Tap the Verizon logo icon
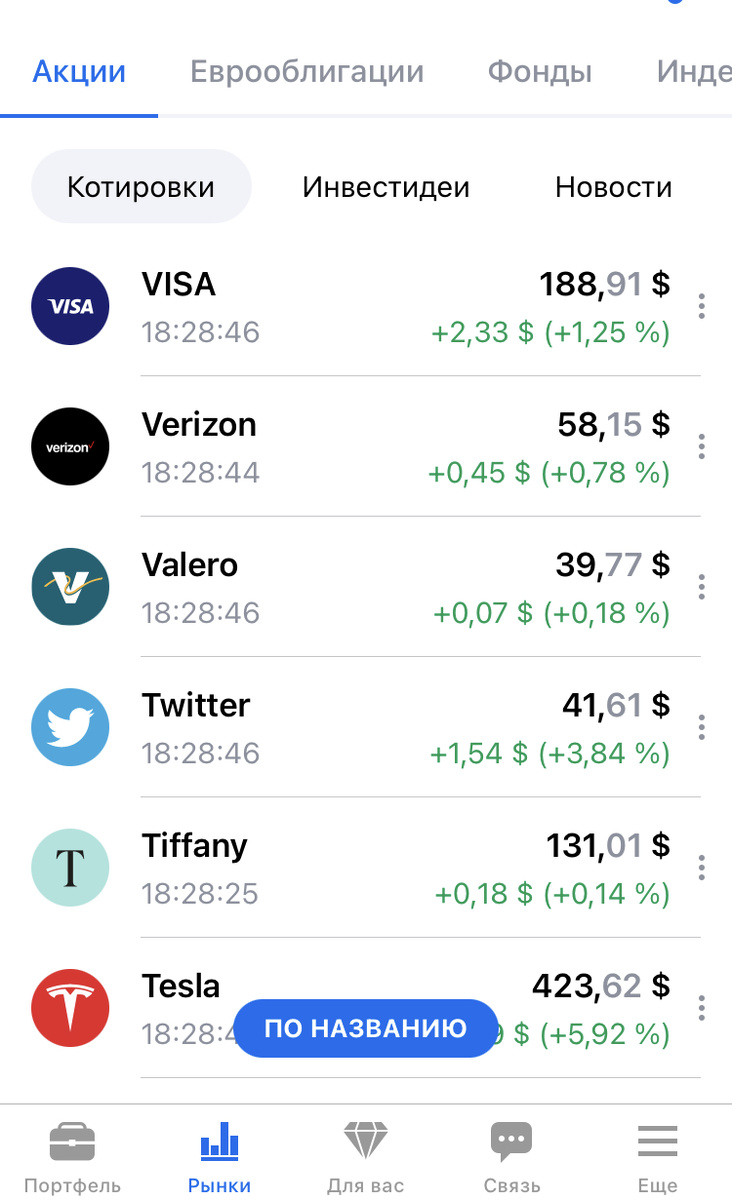This screenshot has height=1200, width=732. pos(70,446)
